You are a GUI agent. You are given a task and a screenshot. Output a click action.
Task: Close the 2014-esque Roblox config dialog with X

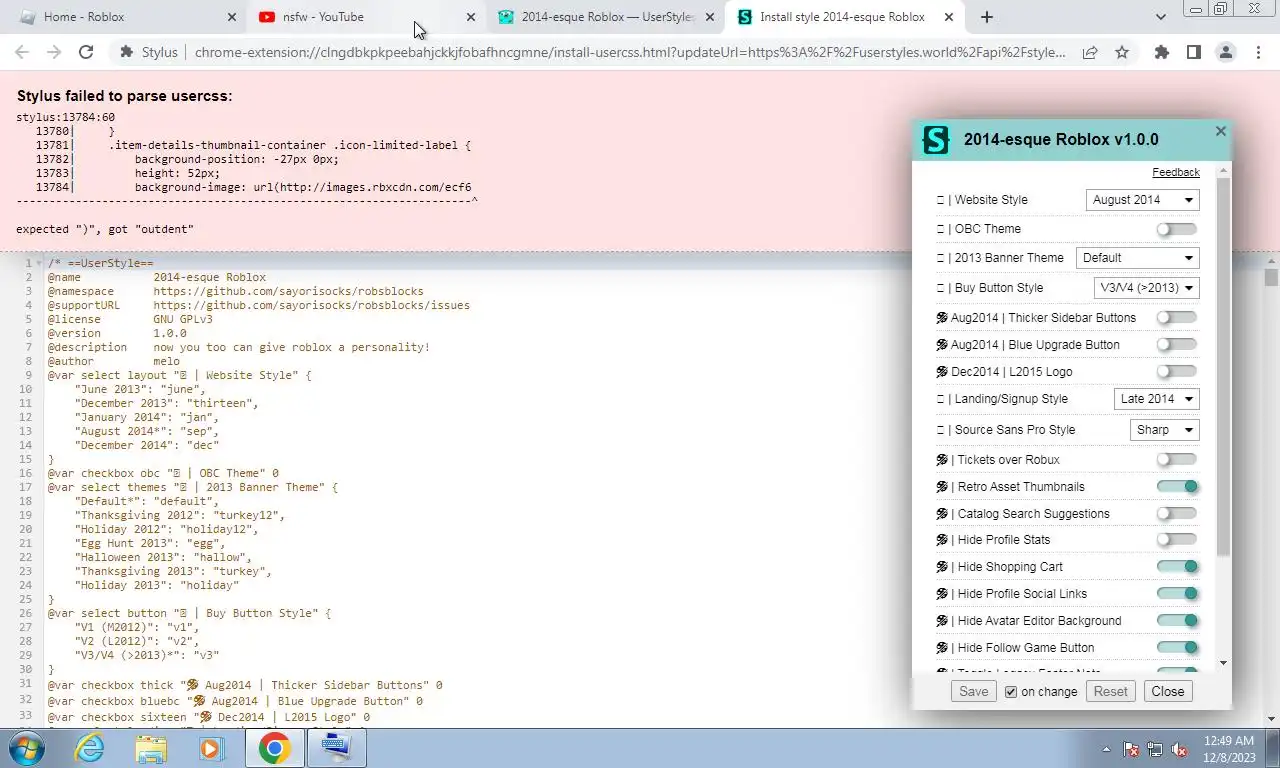[x=1220, y=131]
